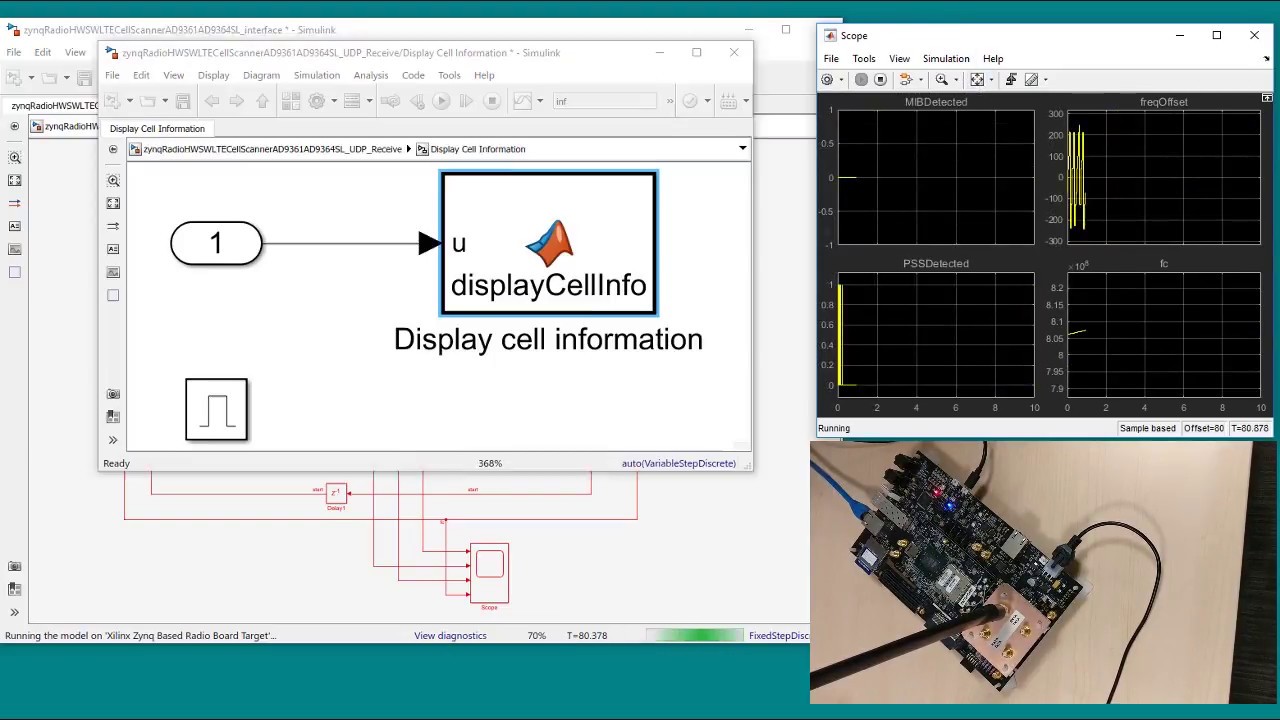Click Scope scale axes limits icon

pyautogui.click(x=977, y=79)
